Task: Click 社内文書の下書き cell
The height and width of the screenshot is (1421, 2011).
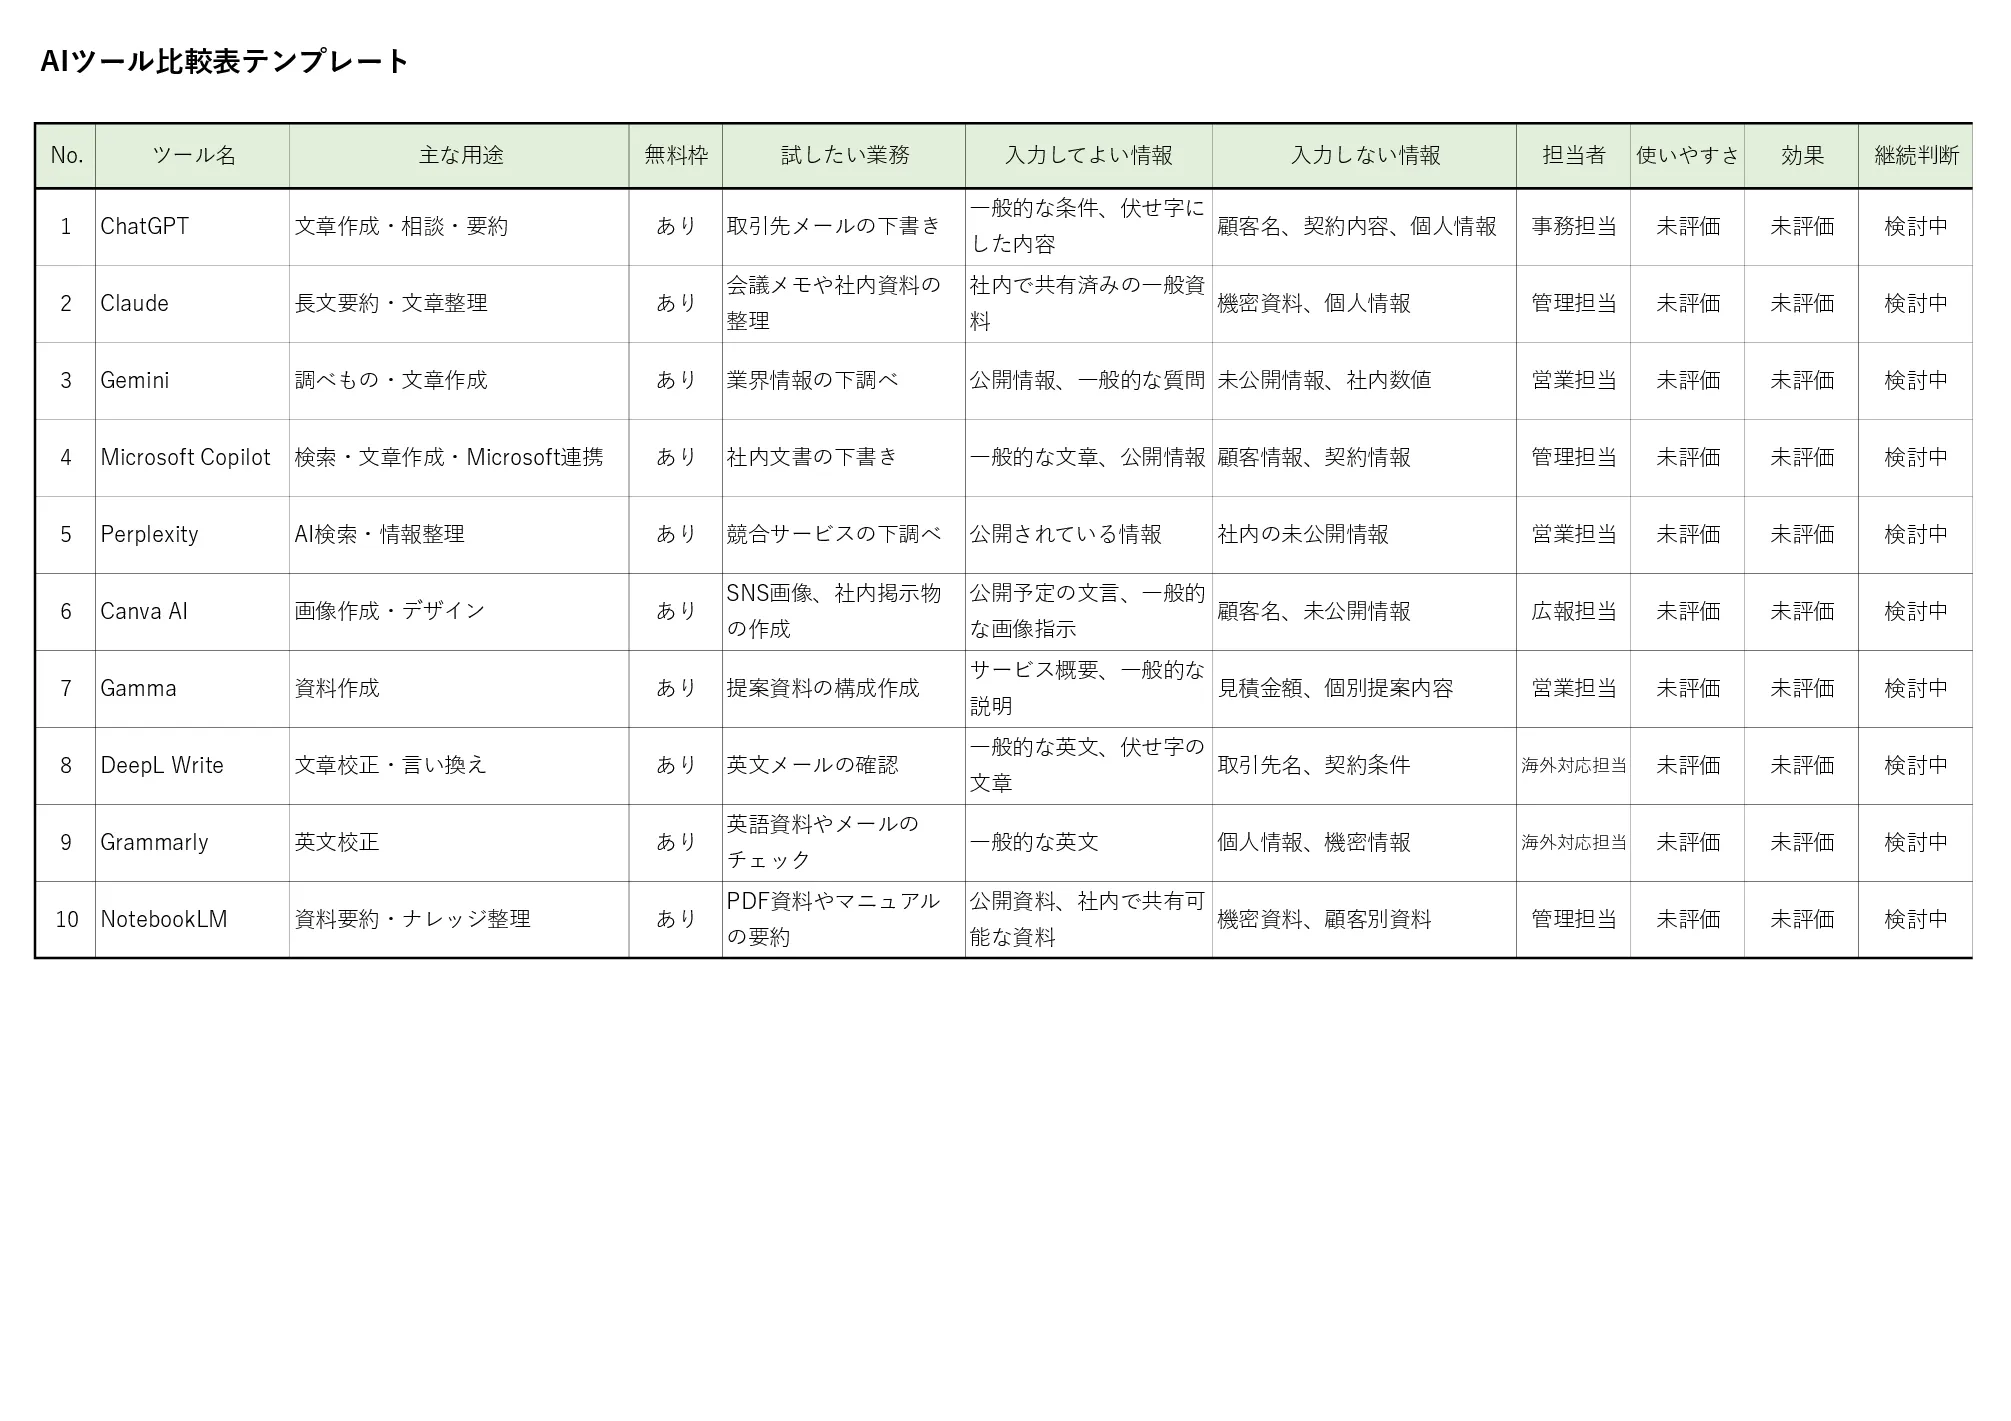Action: (844, 458)
